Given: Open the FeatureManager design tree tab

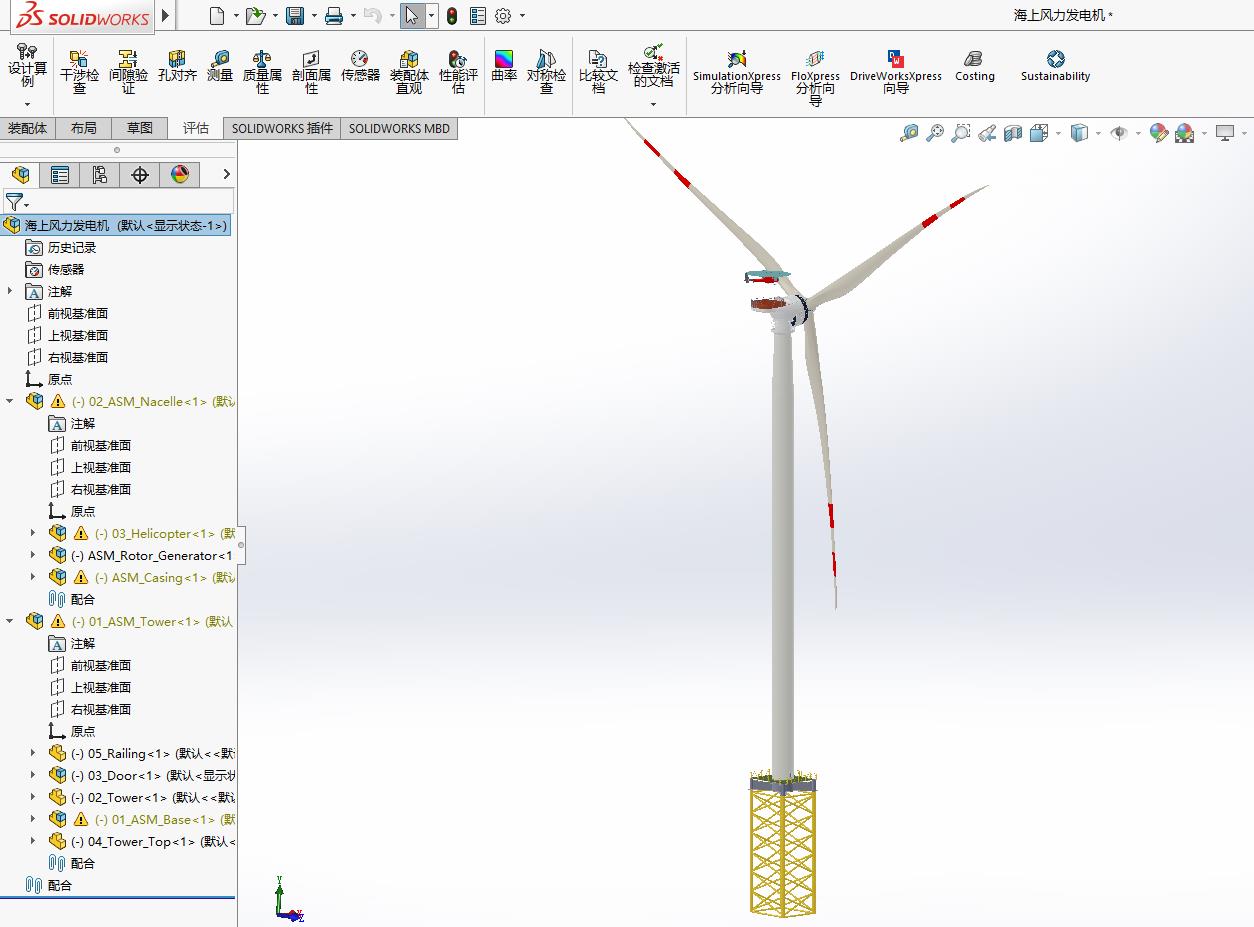Looking at the screenshot, I should 20,175.
